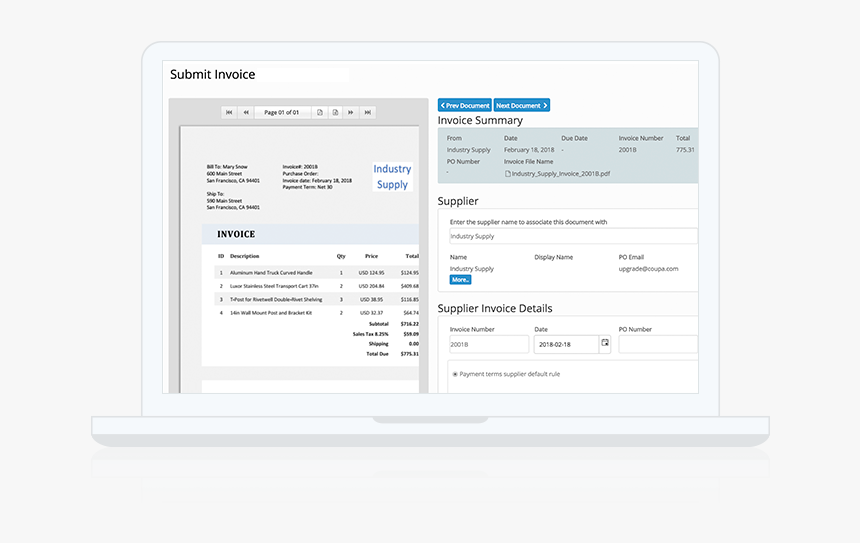The image size is (860, 543).
Task: Click Invoice Number field showing 2001B
Action: [489, 344]
